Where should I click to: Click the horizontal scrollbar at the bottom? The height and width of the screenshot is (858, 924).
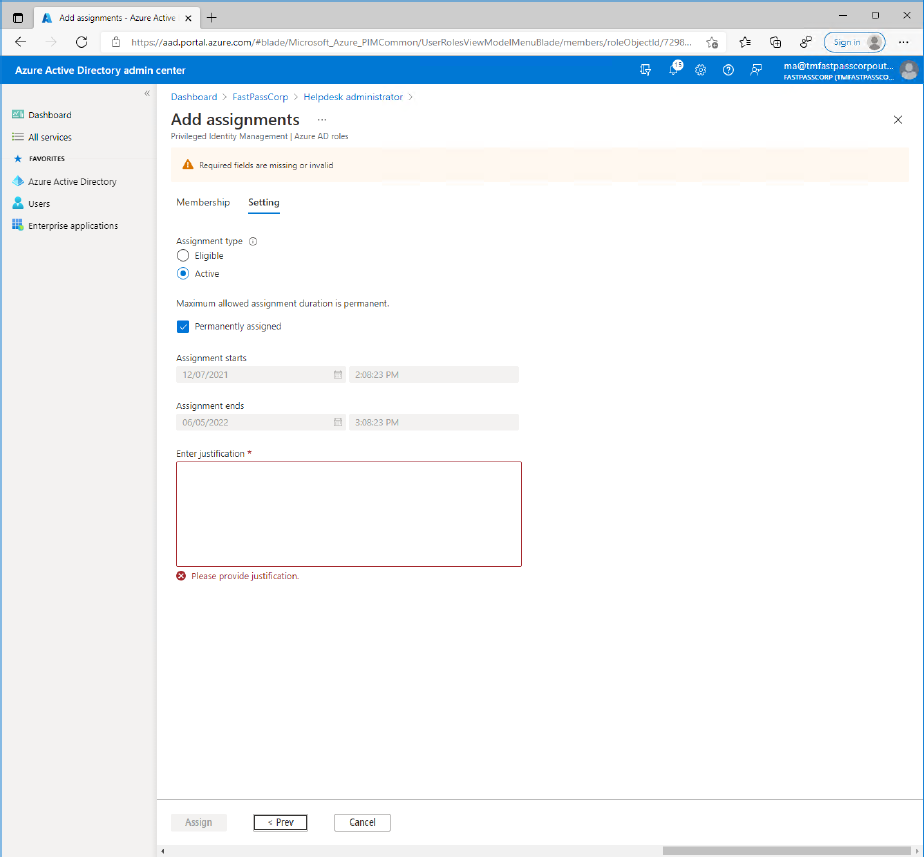[x=786, y=851]
